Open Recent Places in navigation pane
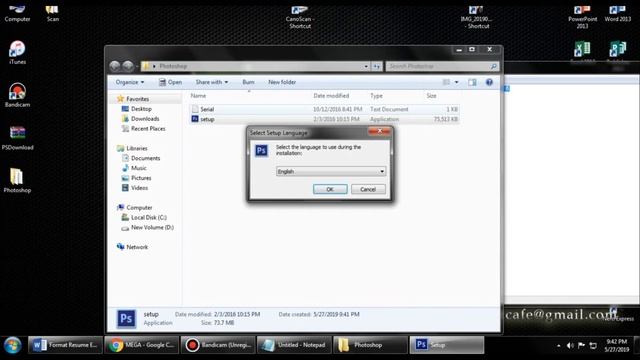The width and height of the screenshot is (640, 360). pos(148,129)
